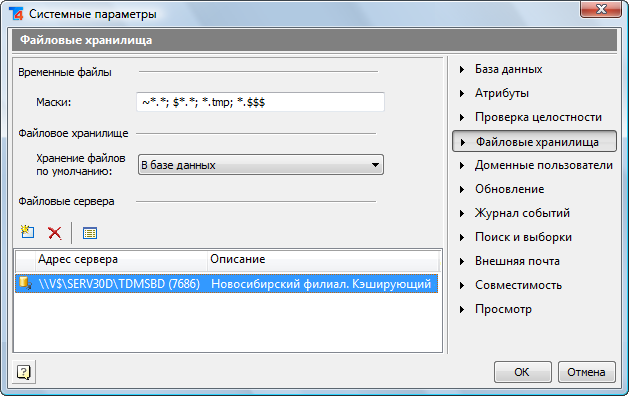Open the default file storage dropdown

[x=261, y=165]
